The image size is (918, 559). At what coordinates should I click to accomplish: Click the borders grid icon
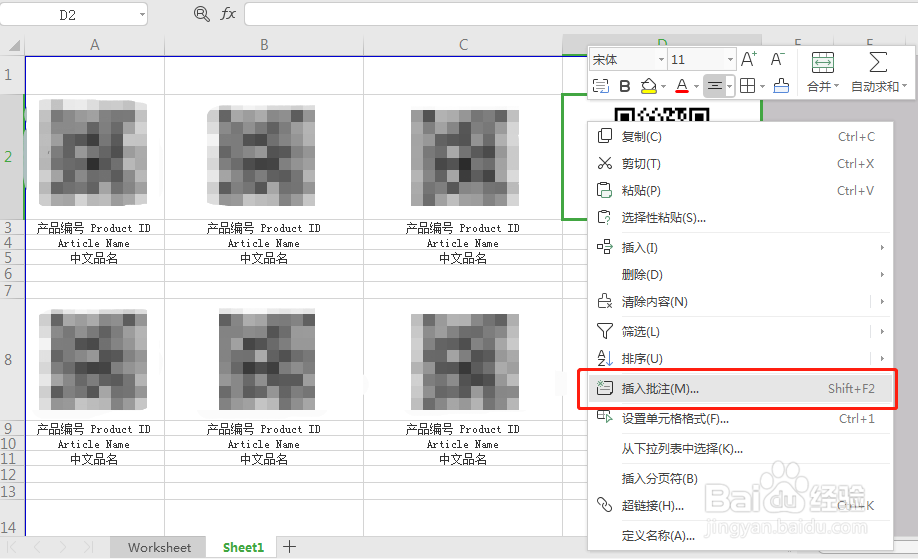pos(748,86)
